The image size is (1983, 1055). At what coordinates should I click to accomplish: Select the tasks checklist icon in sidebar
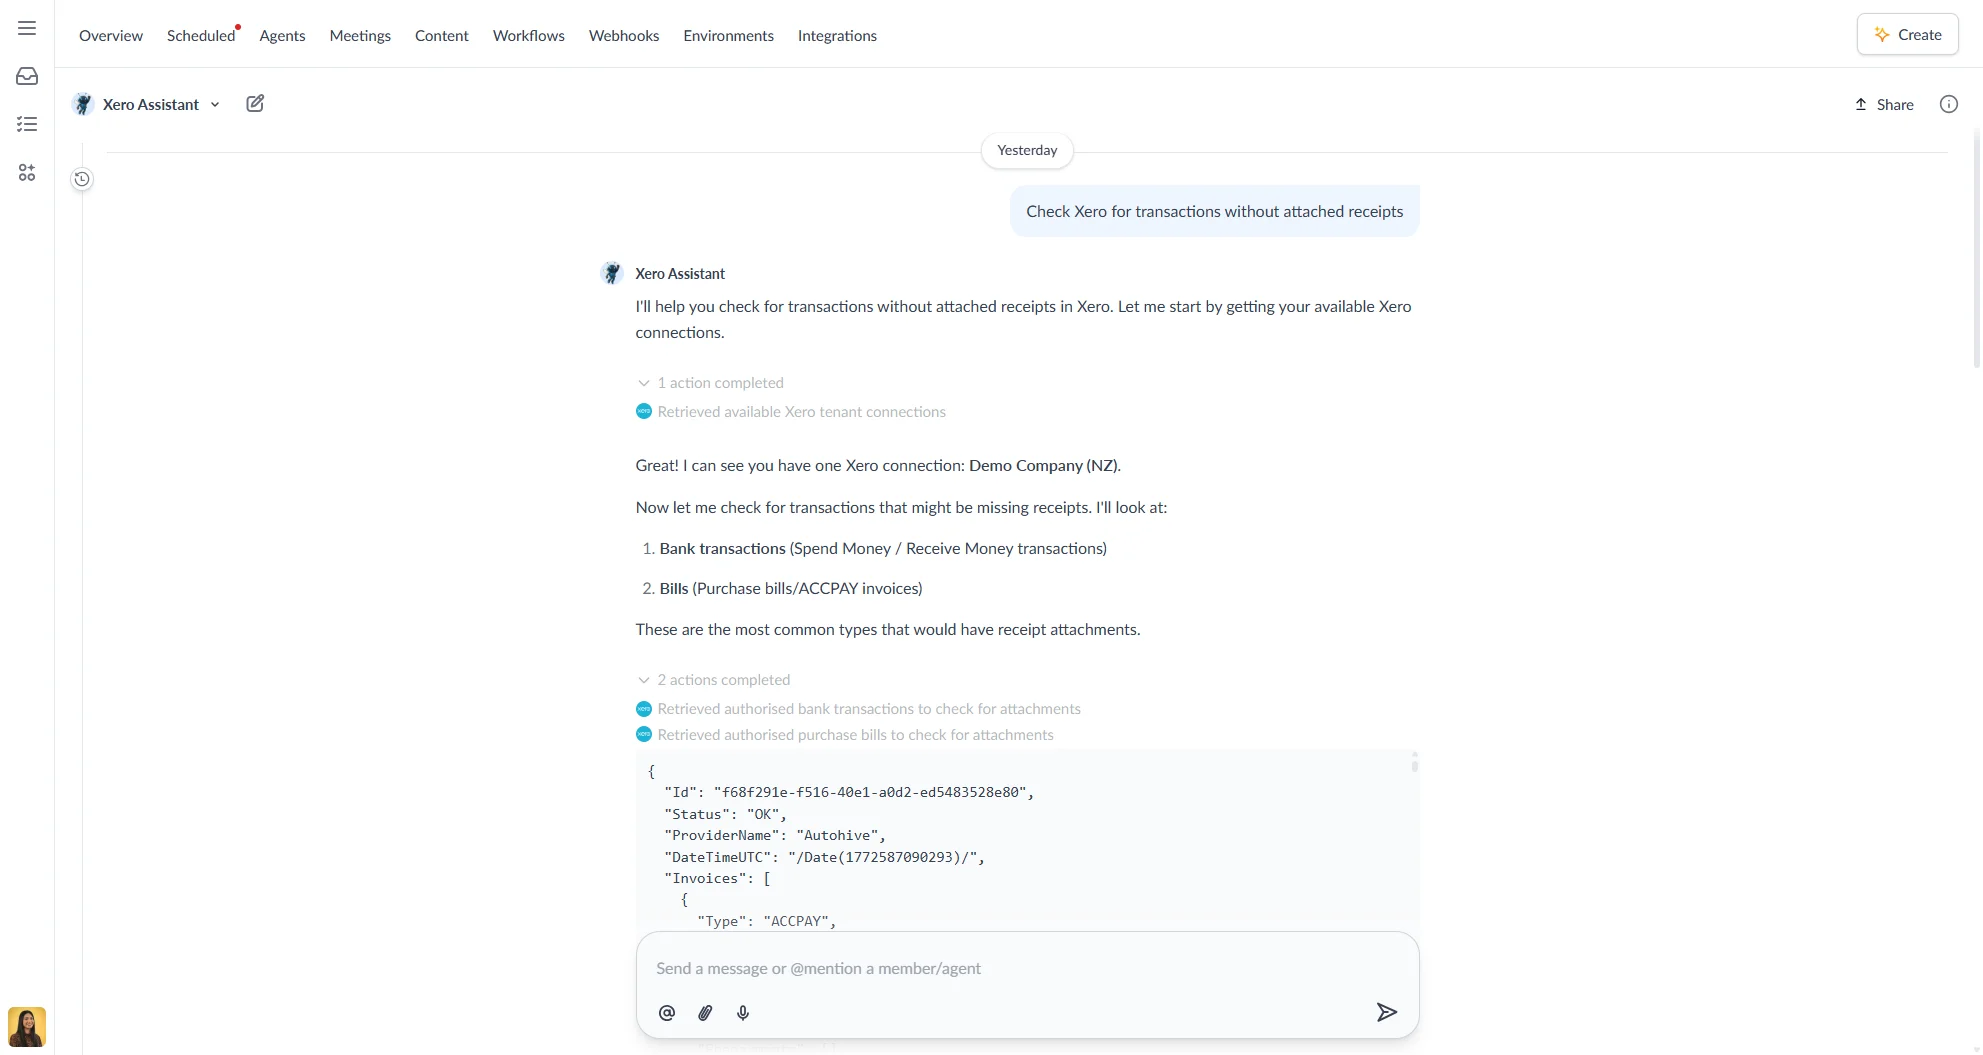pos(26,123)
